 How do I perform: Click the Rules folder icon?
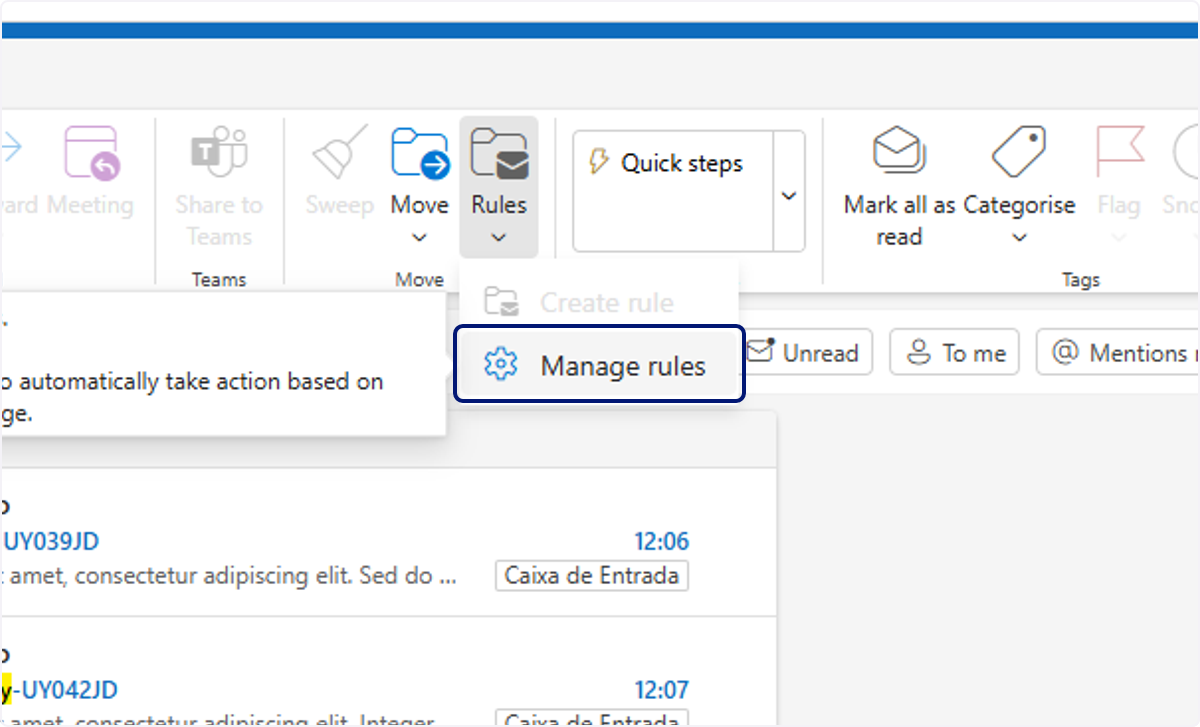pyautogui.click(x=499, y=153)
